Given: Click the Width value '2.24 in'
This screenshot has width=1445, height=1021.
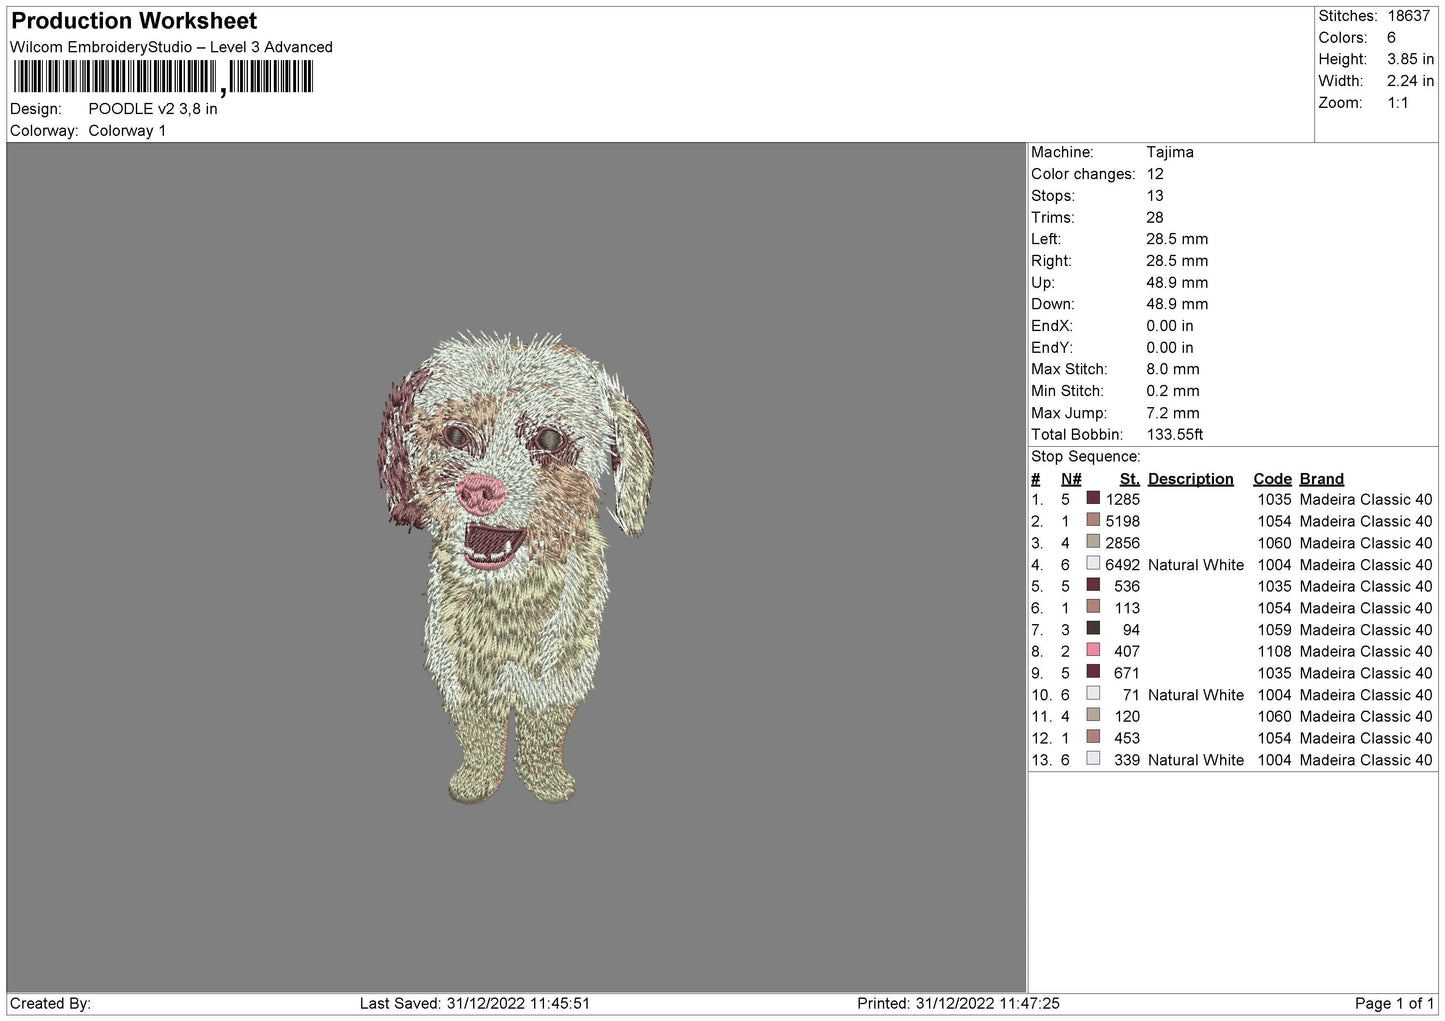Looking at the screenshot, I should 1410,81.
